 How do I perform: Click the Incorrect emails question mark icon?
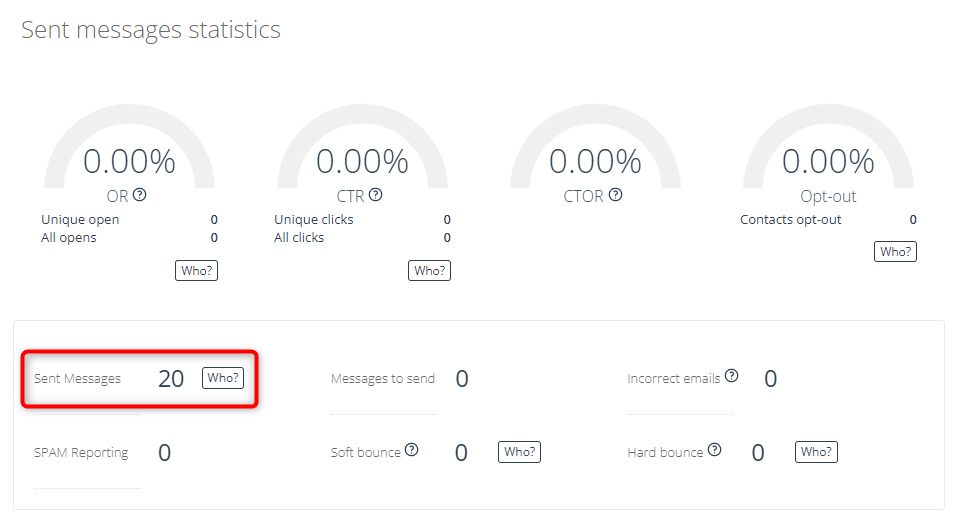[x=732, y=375]
